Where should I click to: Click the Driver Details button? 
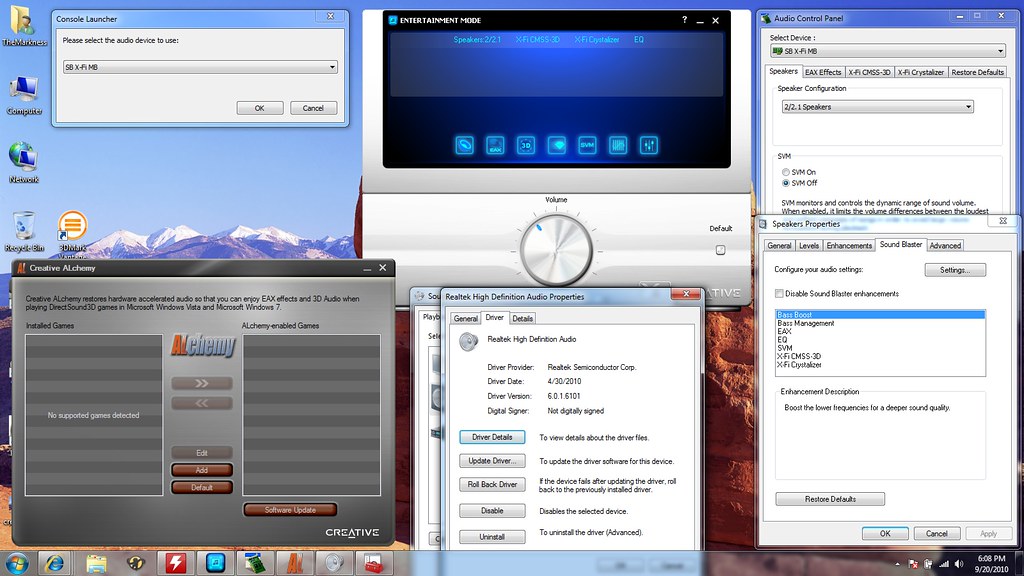coord(492,438)
